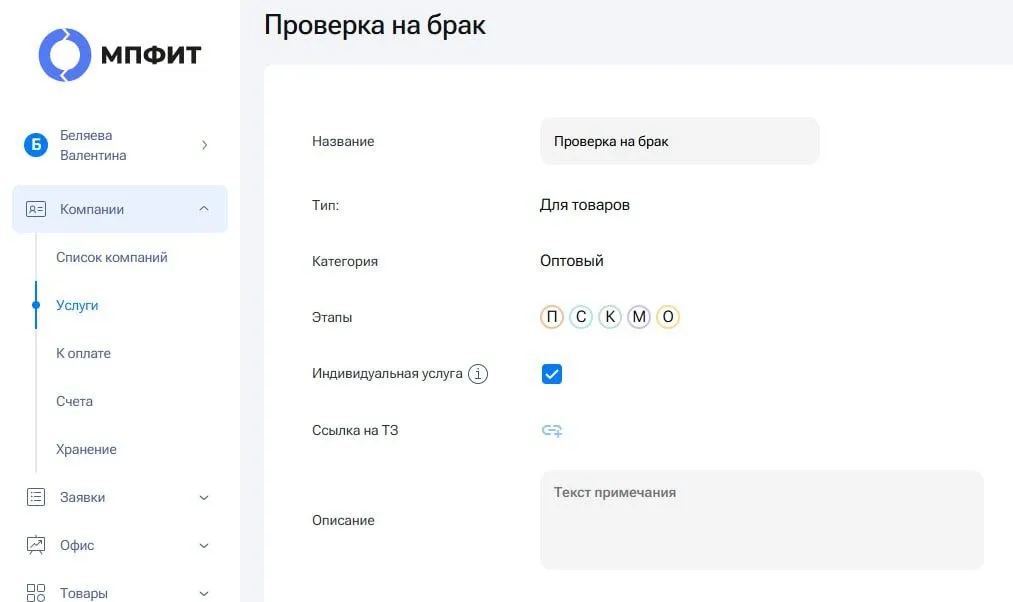The width and height of the screenshot is (1013, 602).
Task: Click the Для товаров type value
Action: [x=585, y=205]
